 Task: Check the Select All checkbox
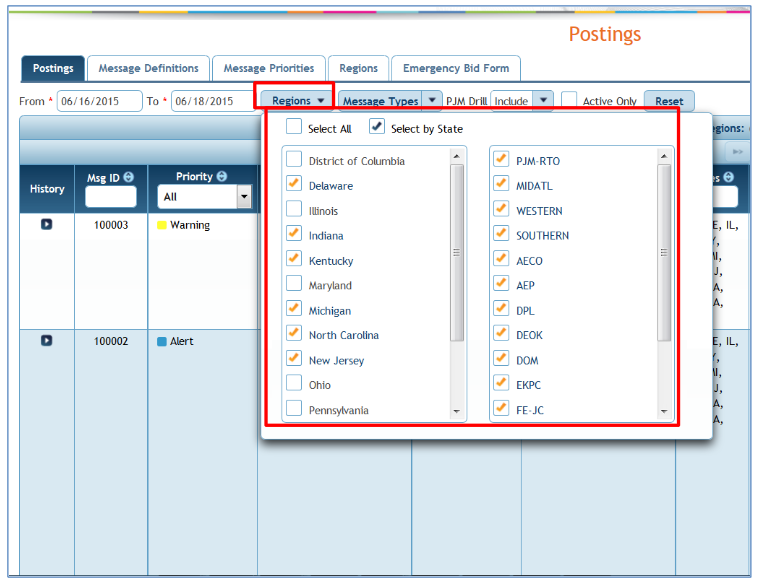pyautogui.click(x=294, y=128)
